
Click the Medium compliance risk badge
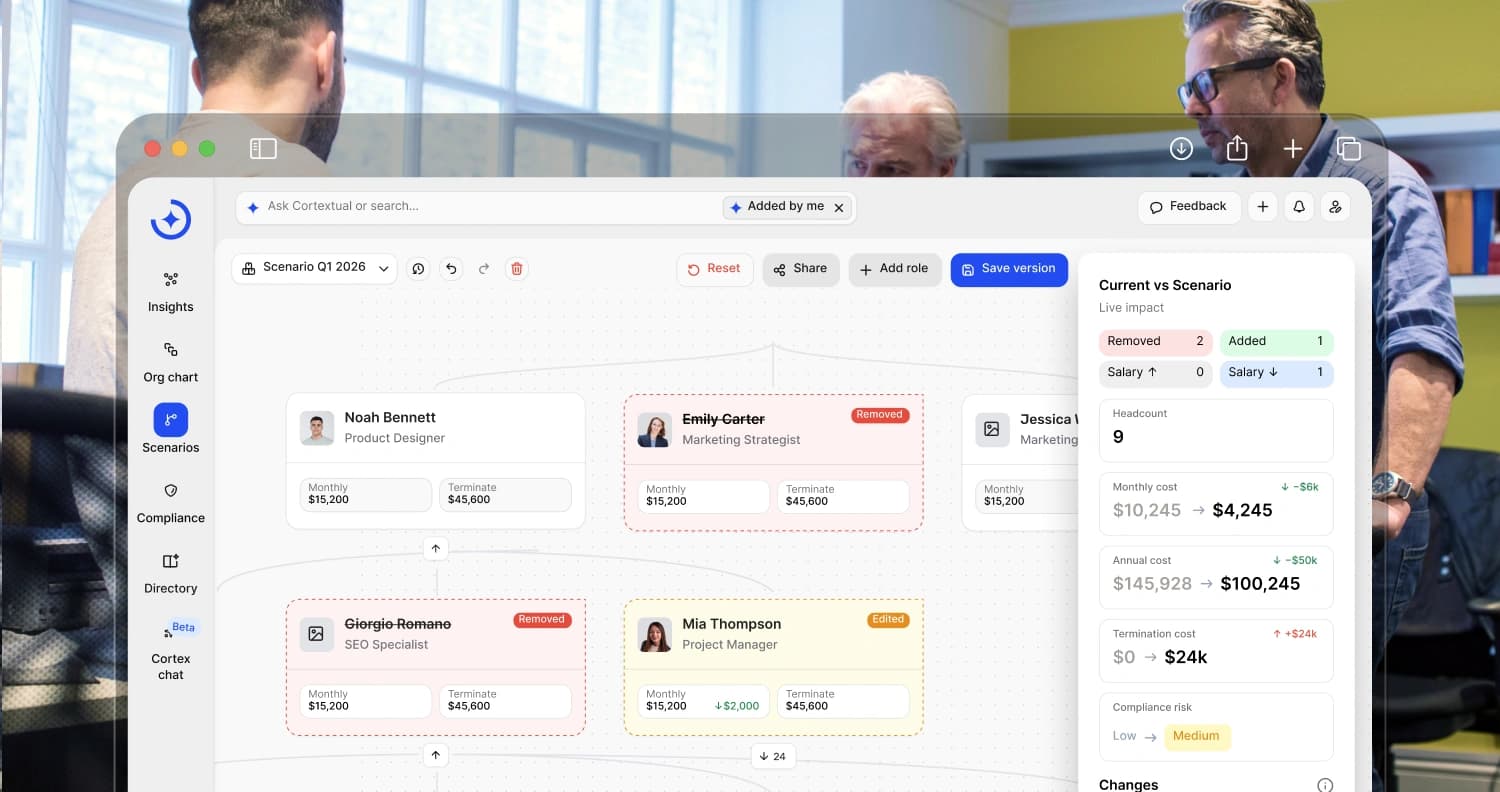pos(1197,736)
